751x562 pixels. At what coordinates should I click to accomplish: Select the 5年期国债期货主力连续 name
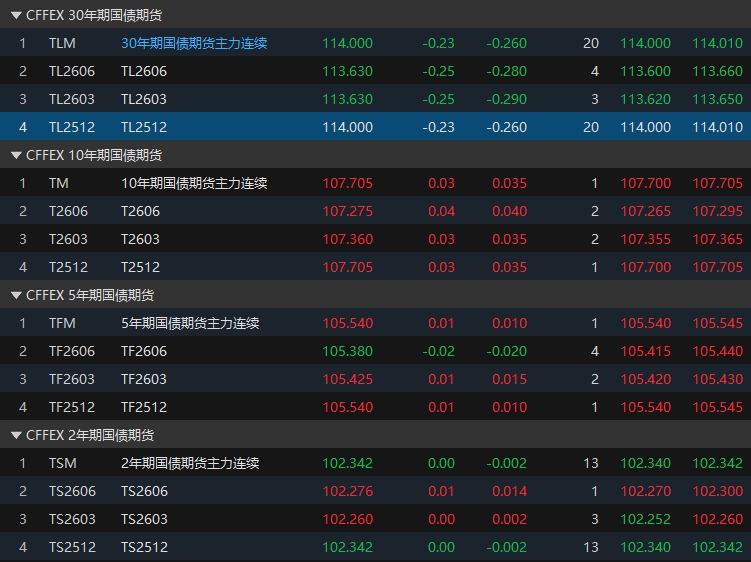tap(190, 323)
